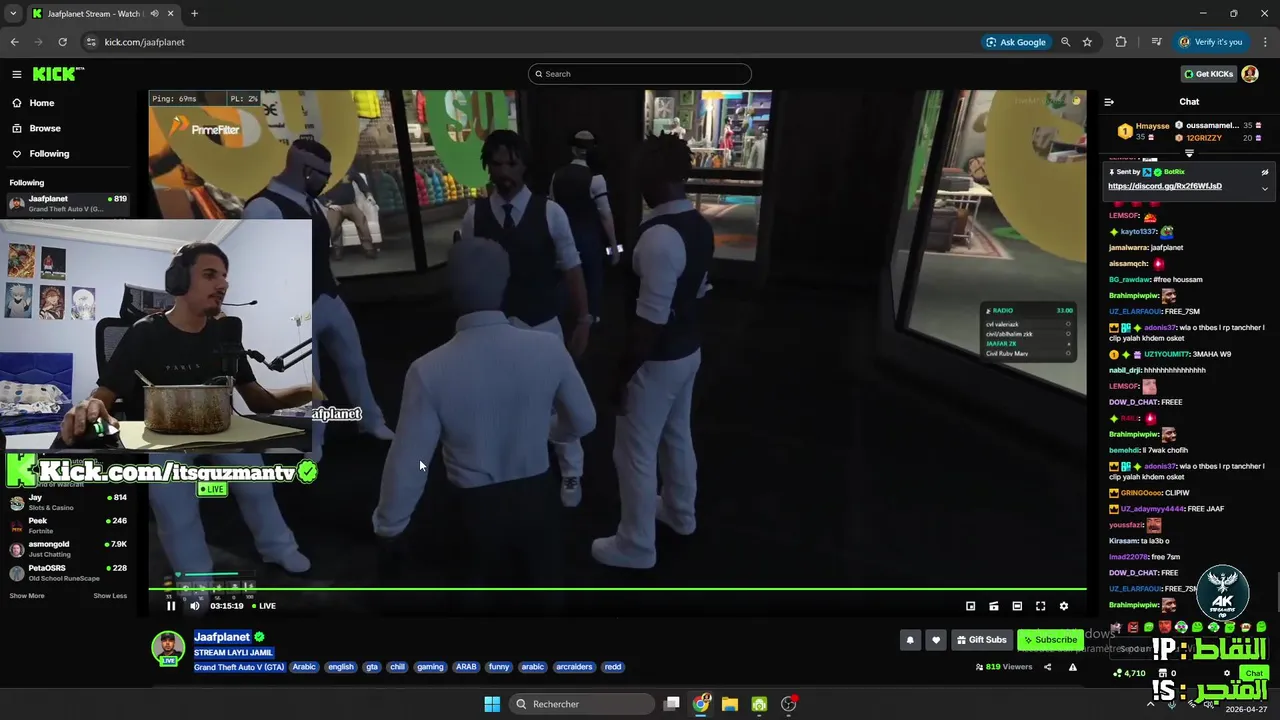This screenshot has height=720, width=1280.
Task: Go back in the browser
Action: pyautogui.click(x=14, y=42)
